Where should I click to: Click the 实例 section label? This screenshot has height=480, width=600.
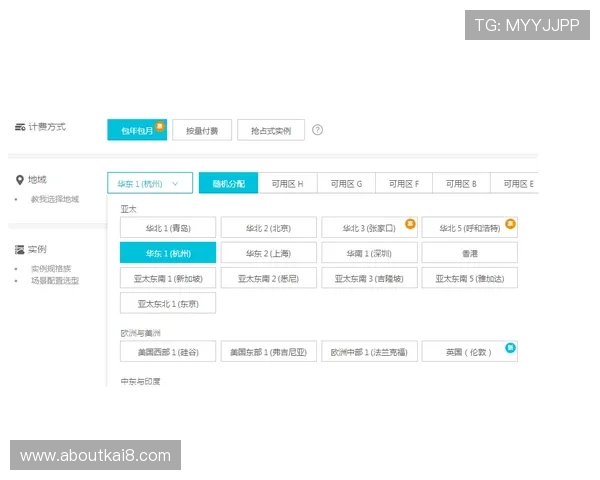pyautogui.click(x=37, y=249)
